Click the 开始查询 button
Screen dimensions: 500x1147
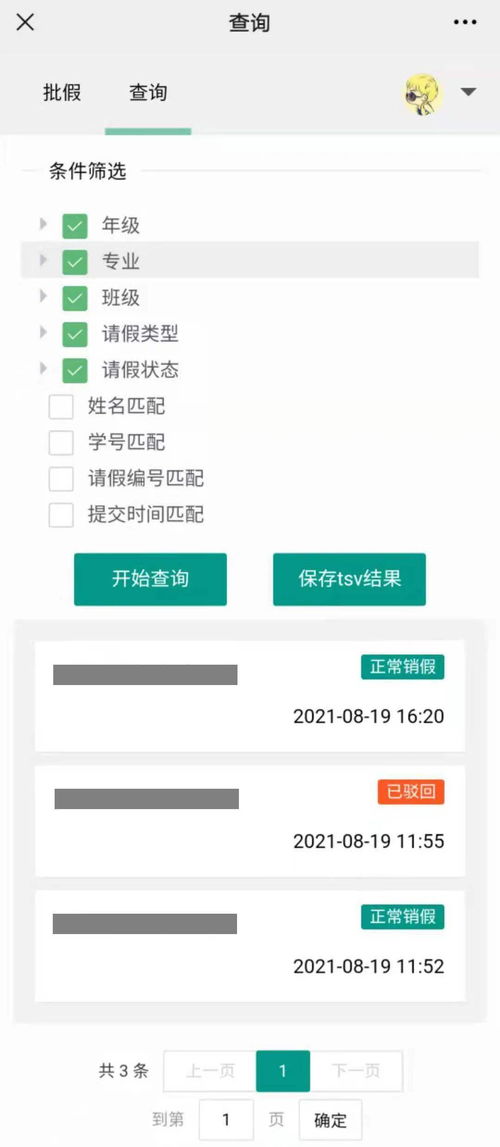point(151,579)
